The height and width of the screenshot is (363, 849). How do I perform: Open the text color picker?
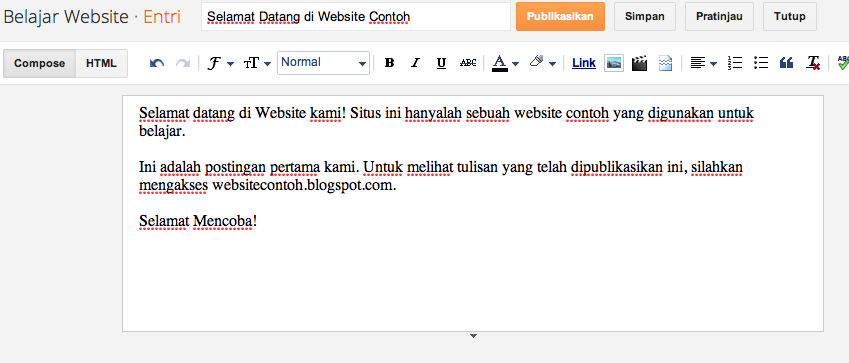(x=505, y=63)
